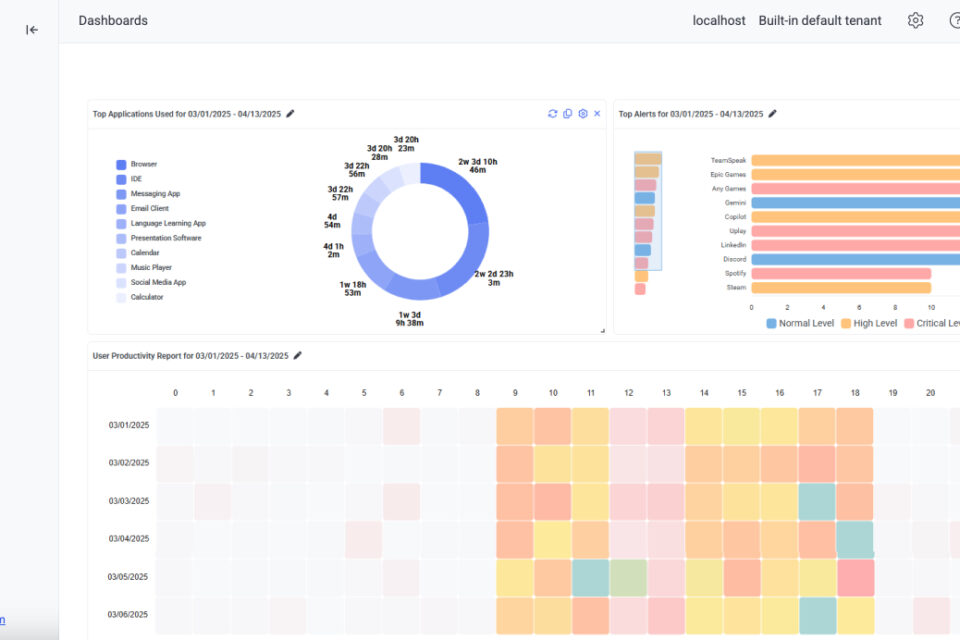Viewport: 960px width, 640px height.
Task: Open the Dashboards page heading
Action: tap(113, 21)
